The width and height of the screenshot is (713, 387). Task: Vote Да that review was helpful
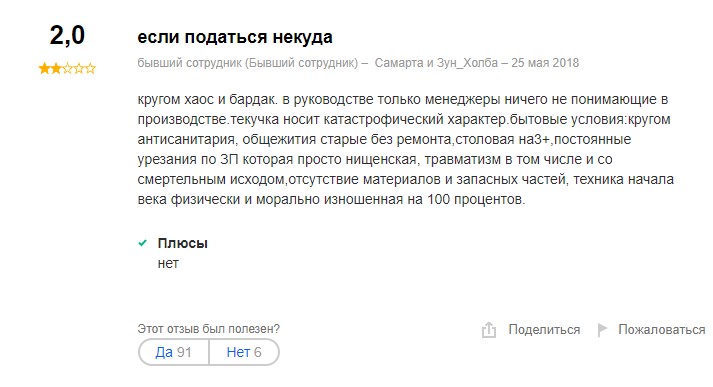[x=173, y=352]
